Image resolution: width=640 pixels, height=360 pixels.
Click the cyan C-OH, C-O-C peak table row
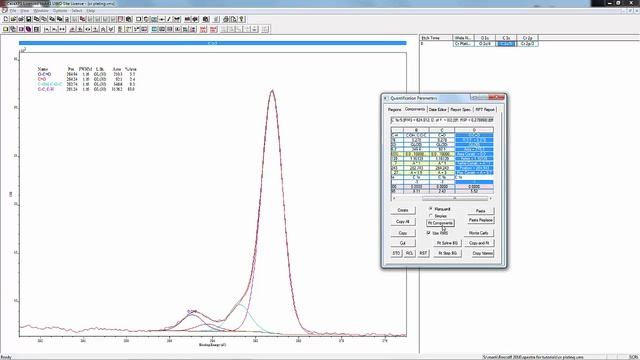[87, 84]
